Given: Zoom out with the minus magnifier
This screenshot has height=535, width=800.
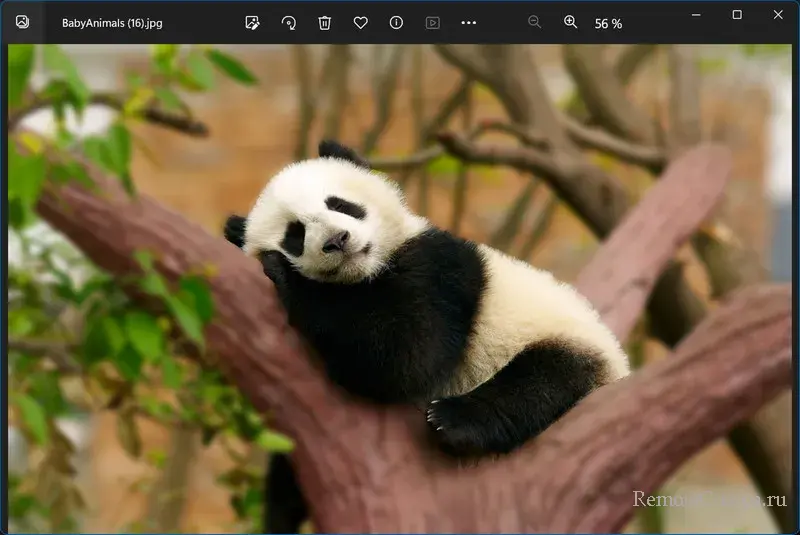Looking at the screenshot, I should (535, 22).
